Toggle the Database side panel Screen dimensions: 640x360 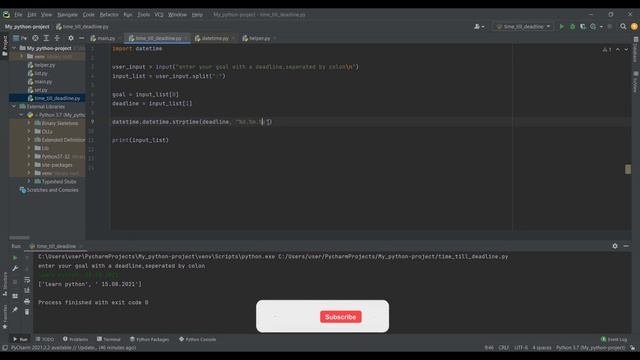(636, 51)
